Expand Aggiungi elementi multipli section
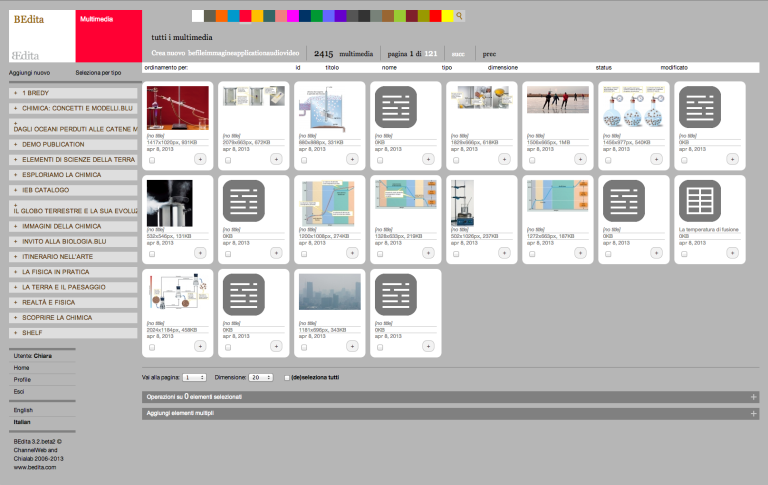The height and width of the screenshot is (485, 768). coord(753,413)
